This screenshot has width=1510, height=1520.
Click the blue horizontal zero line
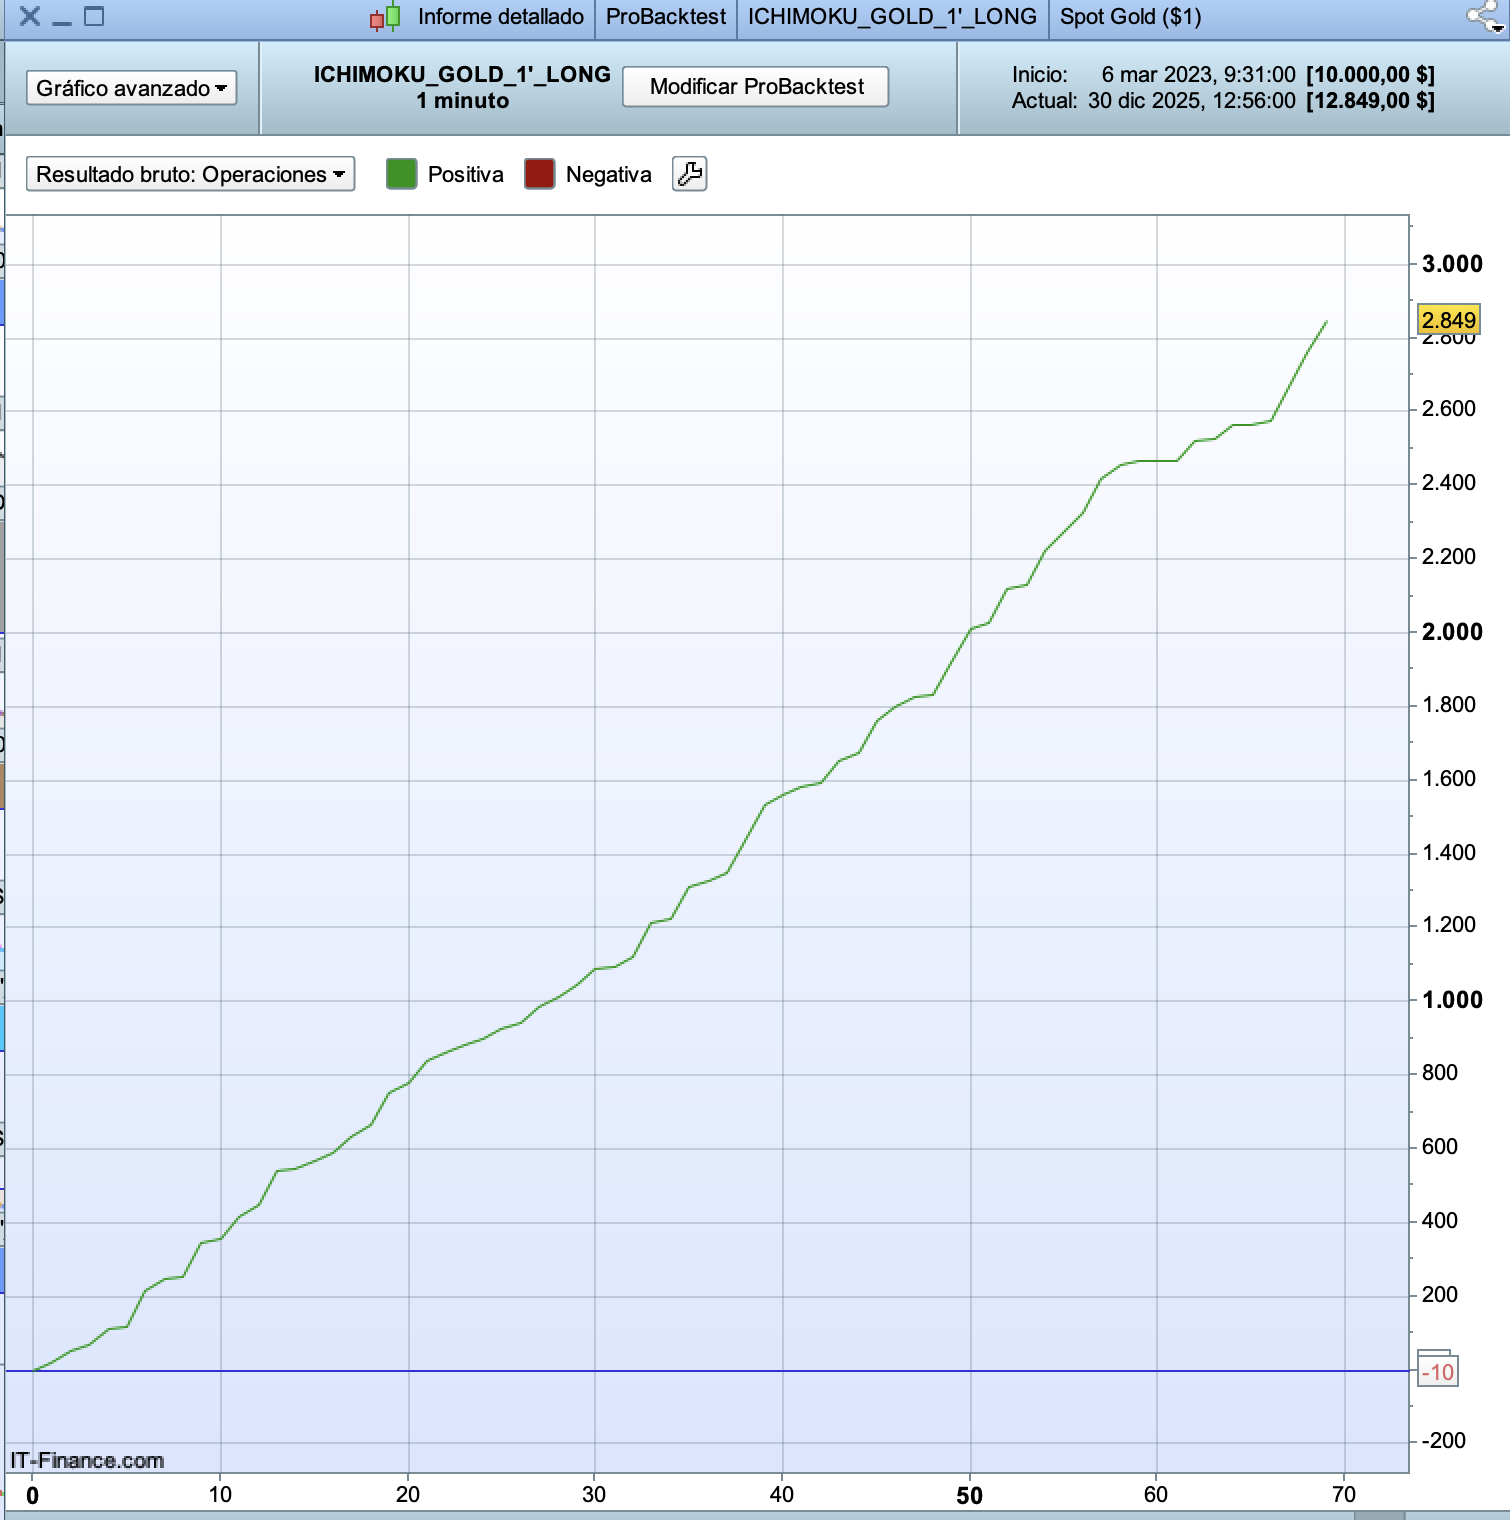pyautogui.click(x=700, y=1371)
